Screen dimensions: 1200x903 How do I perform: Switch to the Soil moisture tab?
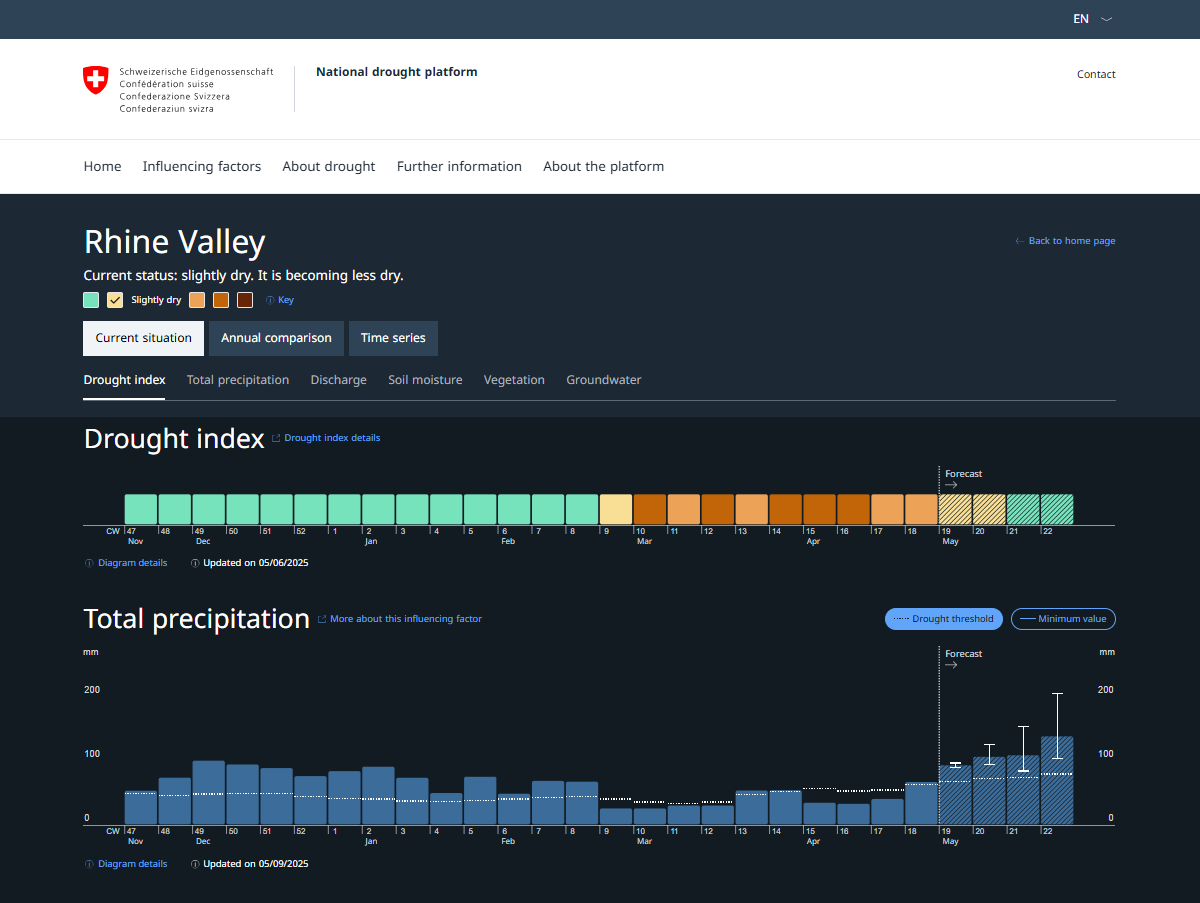click(x=425, y=380)
